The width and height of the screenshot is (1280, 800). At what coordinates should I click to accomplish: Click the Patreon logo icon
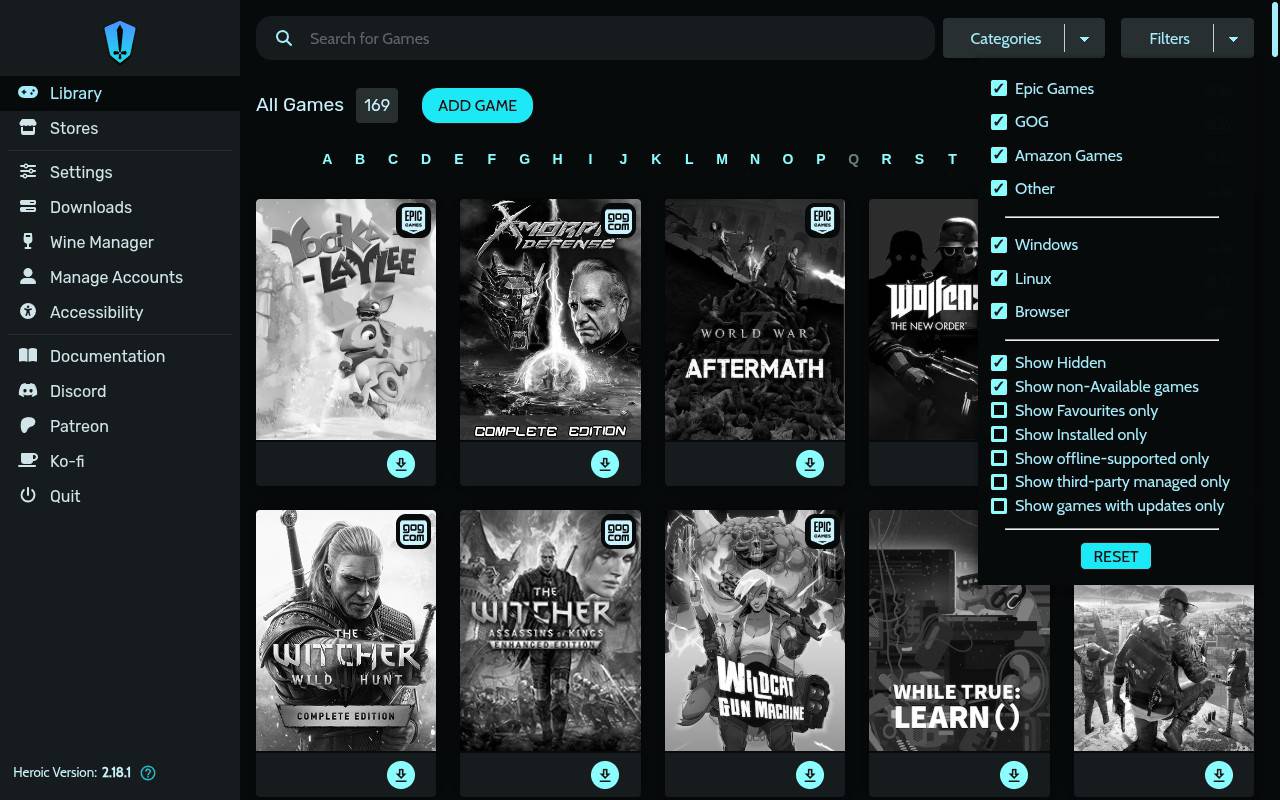pos(28,426)
